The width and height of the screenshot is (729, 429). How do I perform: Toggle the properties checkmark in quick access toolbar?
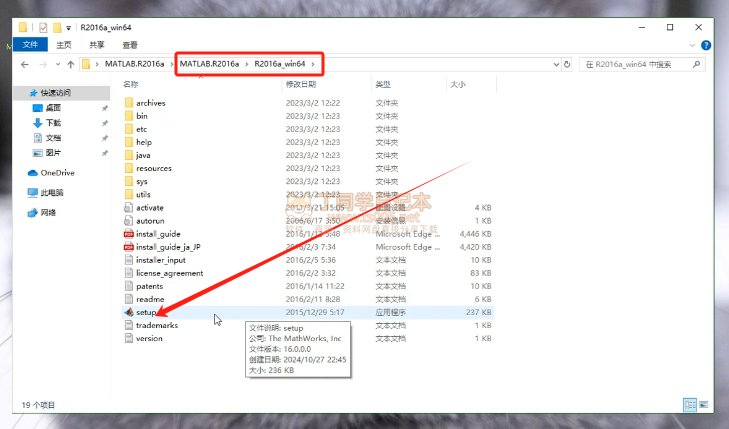click(43, 27)
